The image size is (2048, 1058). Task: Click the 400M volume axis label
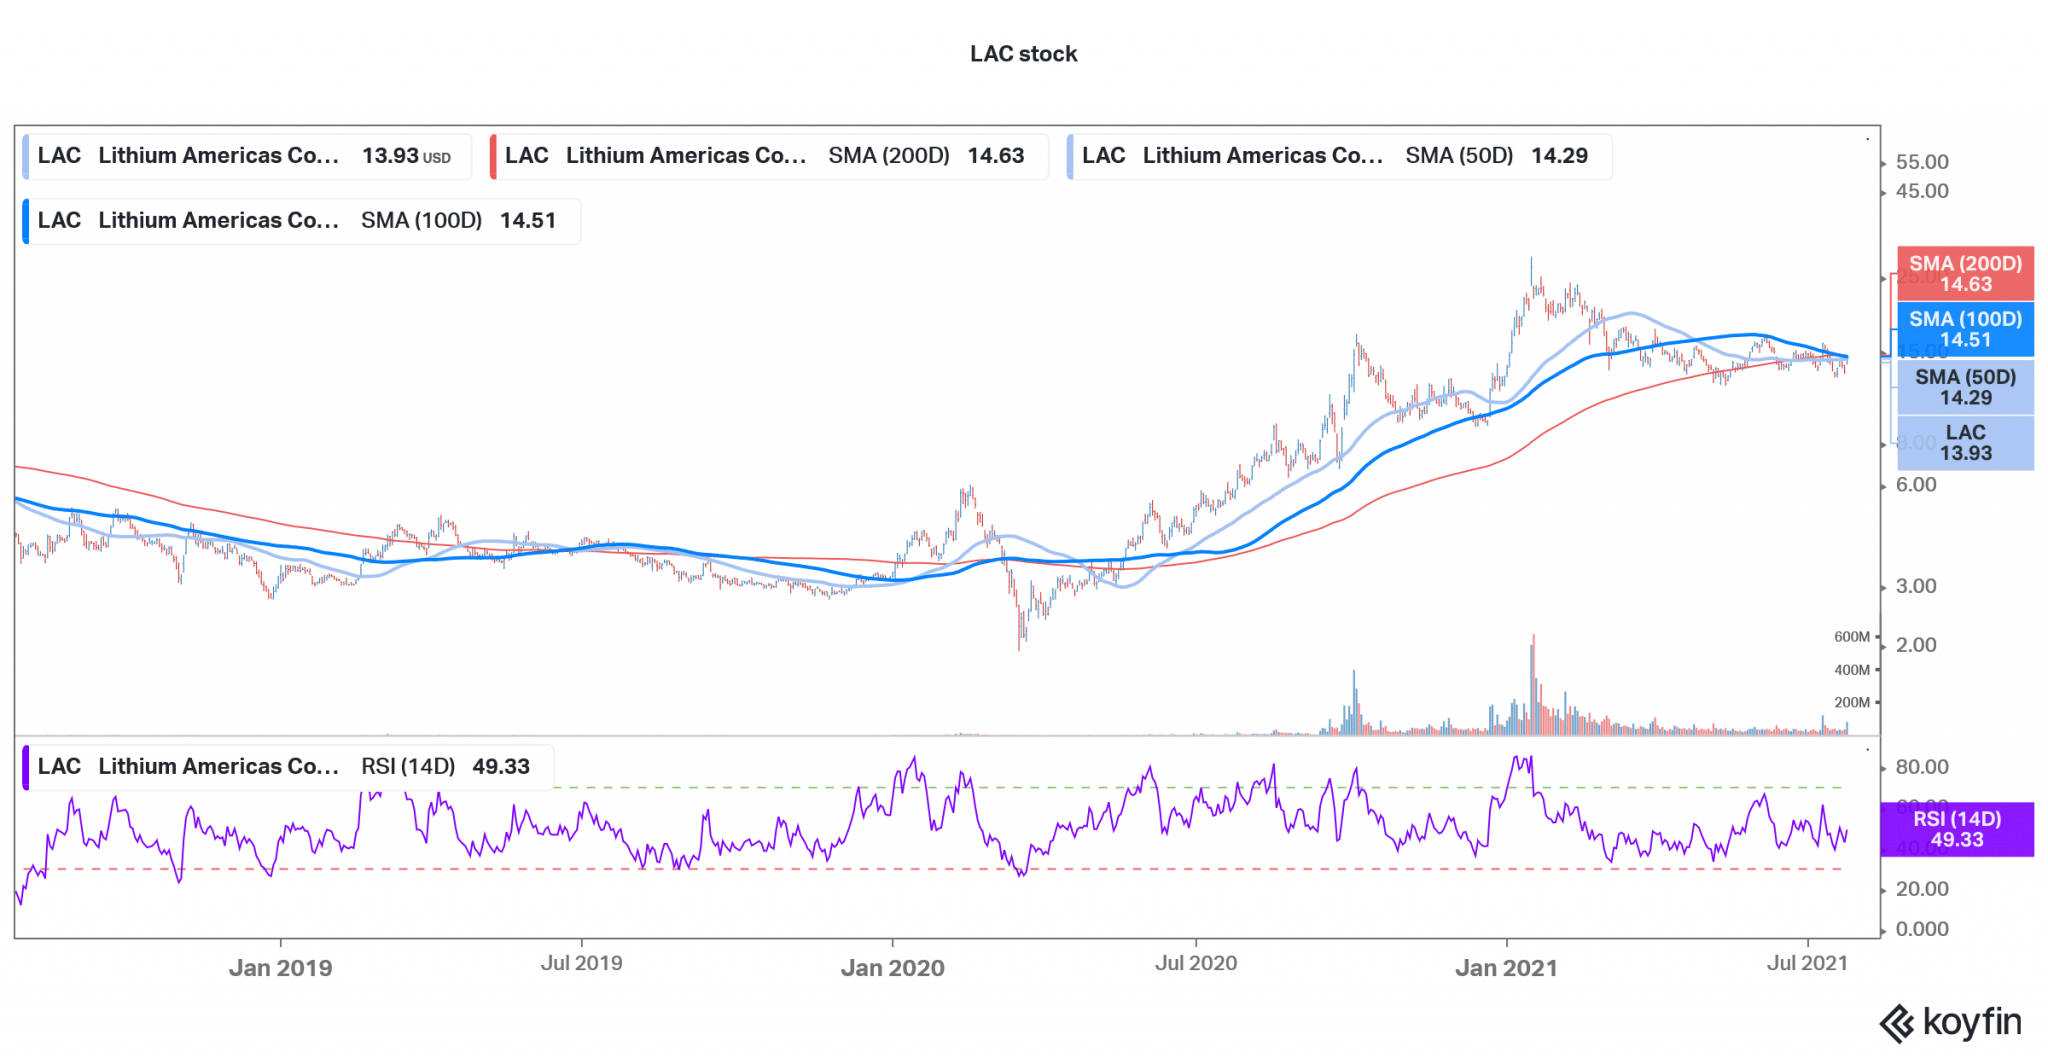point(1852,670)
